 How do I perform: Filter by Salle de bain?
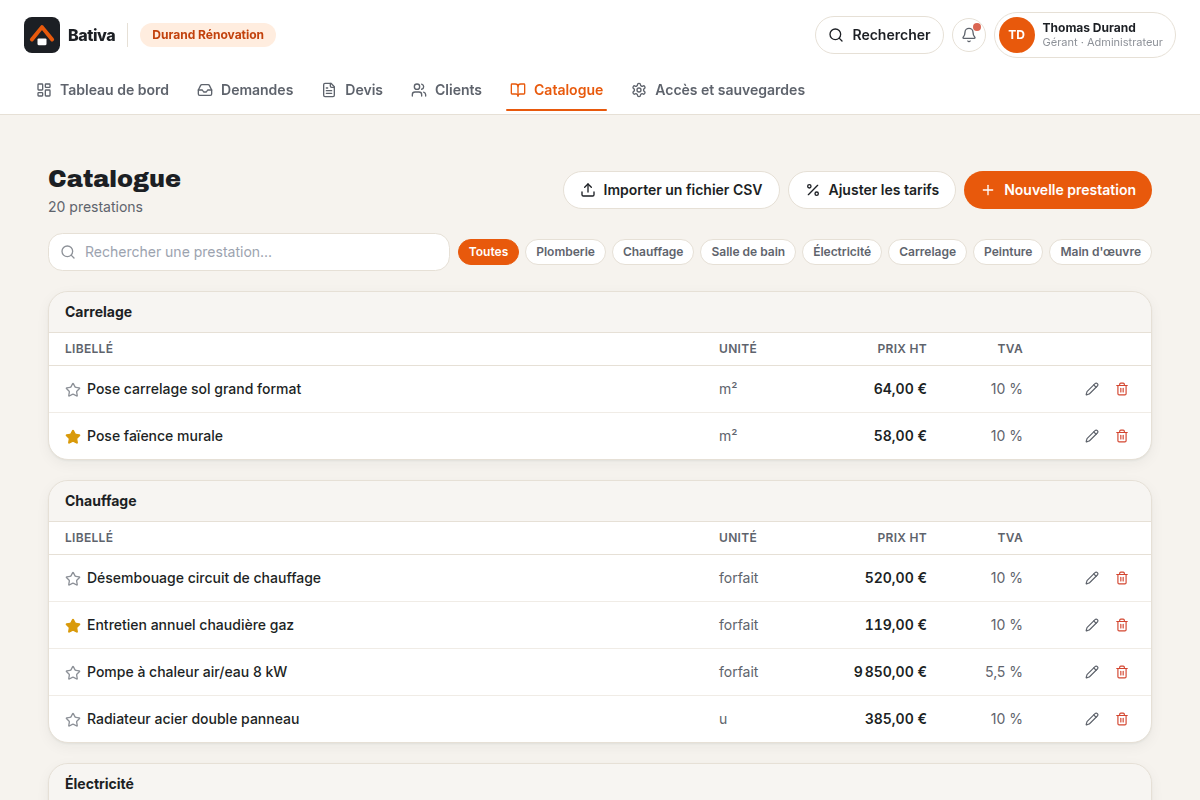coord(748,252)
